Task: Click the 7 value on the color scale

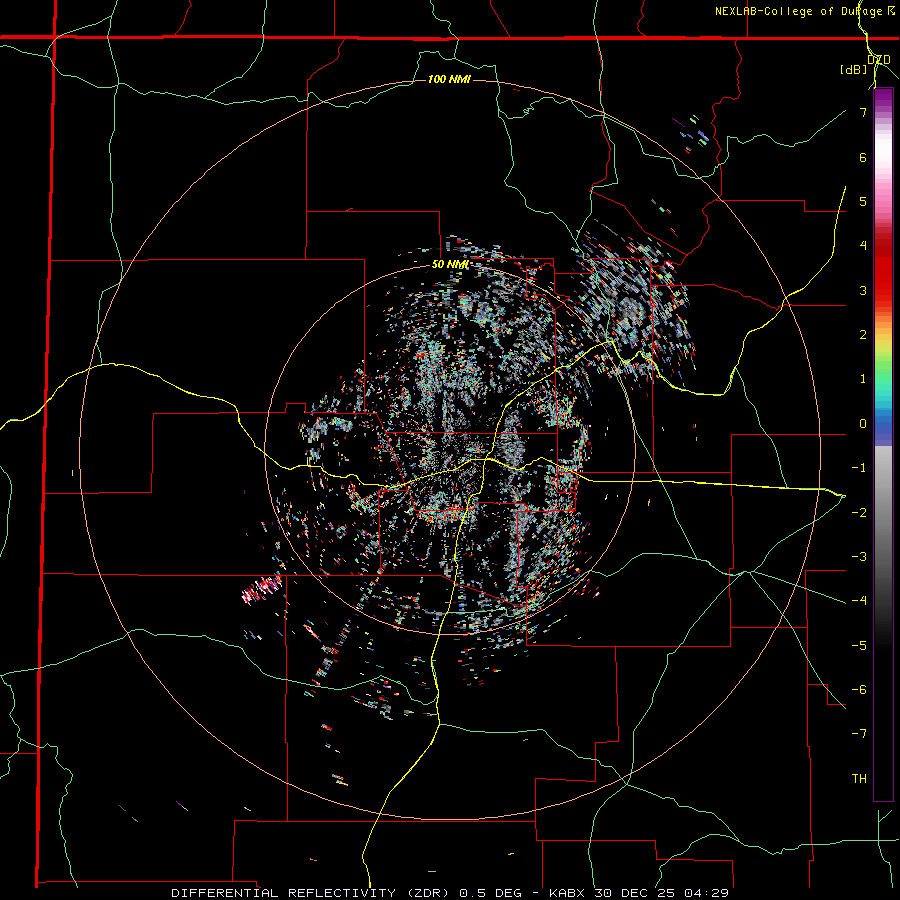Action: [863, 112]
